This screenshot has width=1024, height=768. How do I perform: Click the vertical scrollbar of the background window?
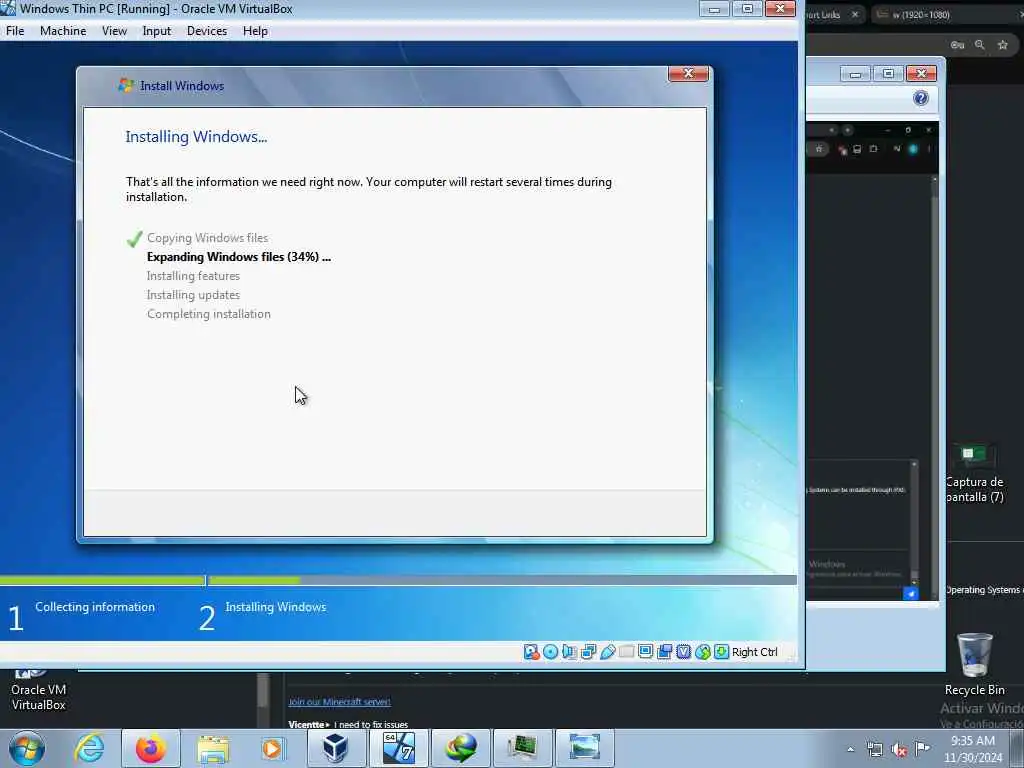click(935, 385)
